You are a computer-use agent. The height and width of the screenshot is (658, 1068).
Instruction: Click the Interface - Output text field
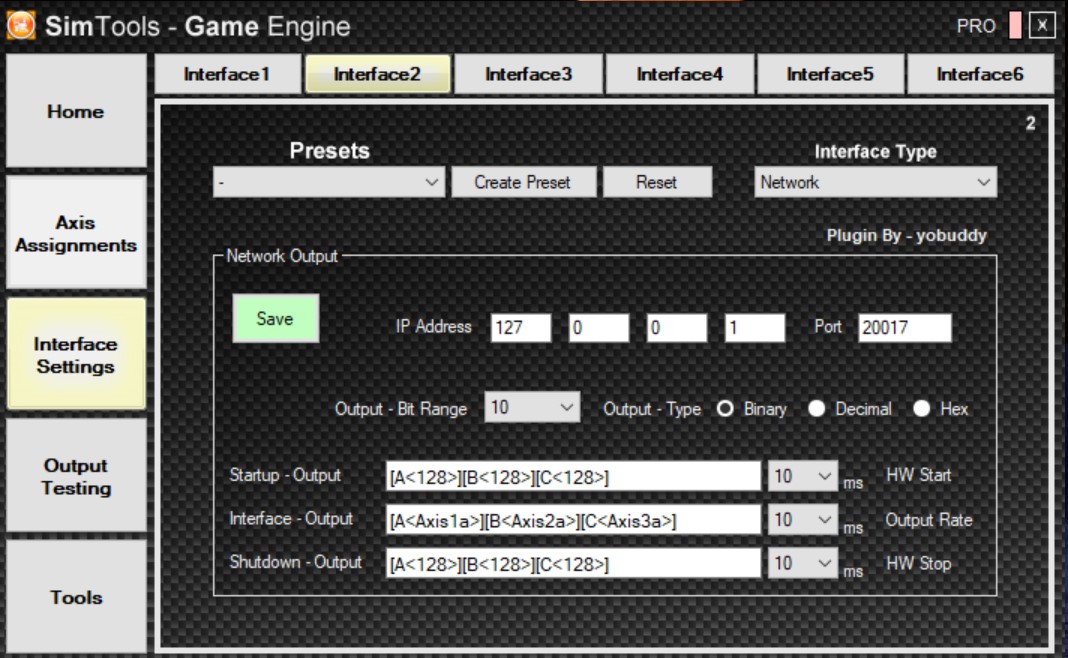click(573, 520)
